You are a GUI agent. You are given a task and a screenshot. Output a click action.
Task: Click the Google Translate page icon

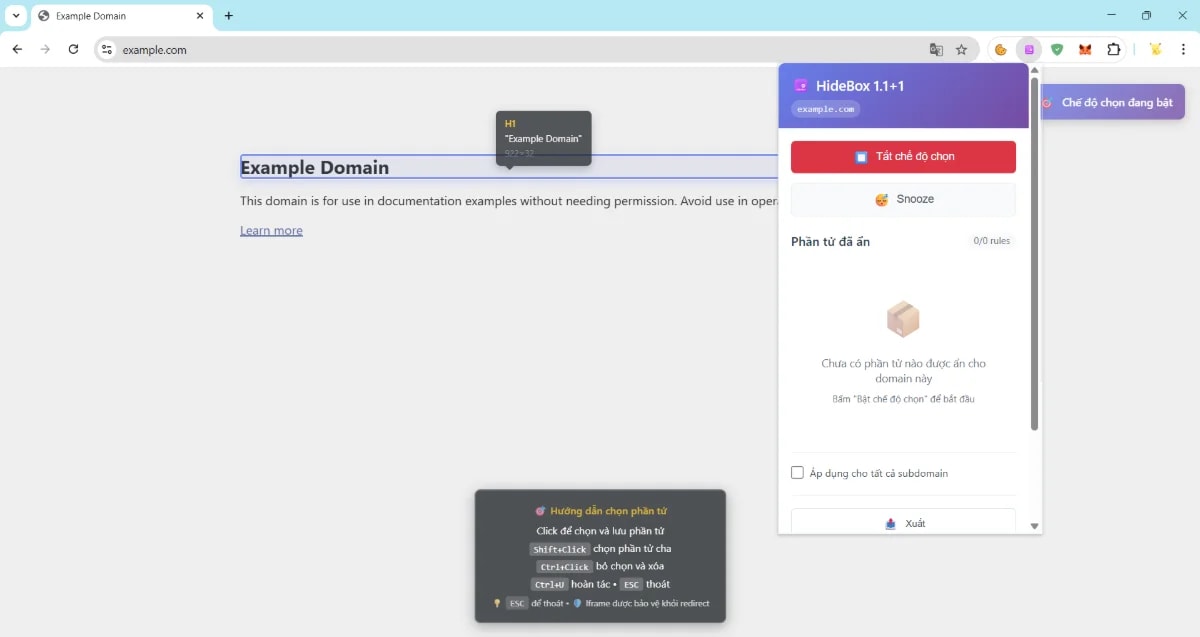tap(934, 49)
